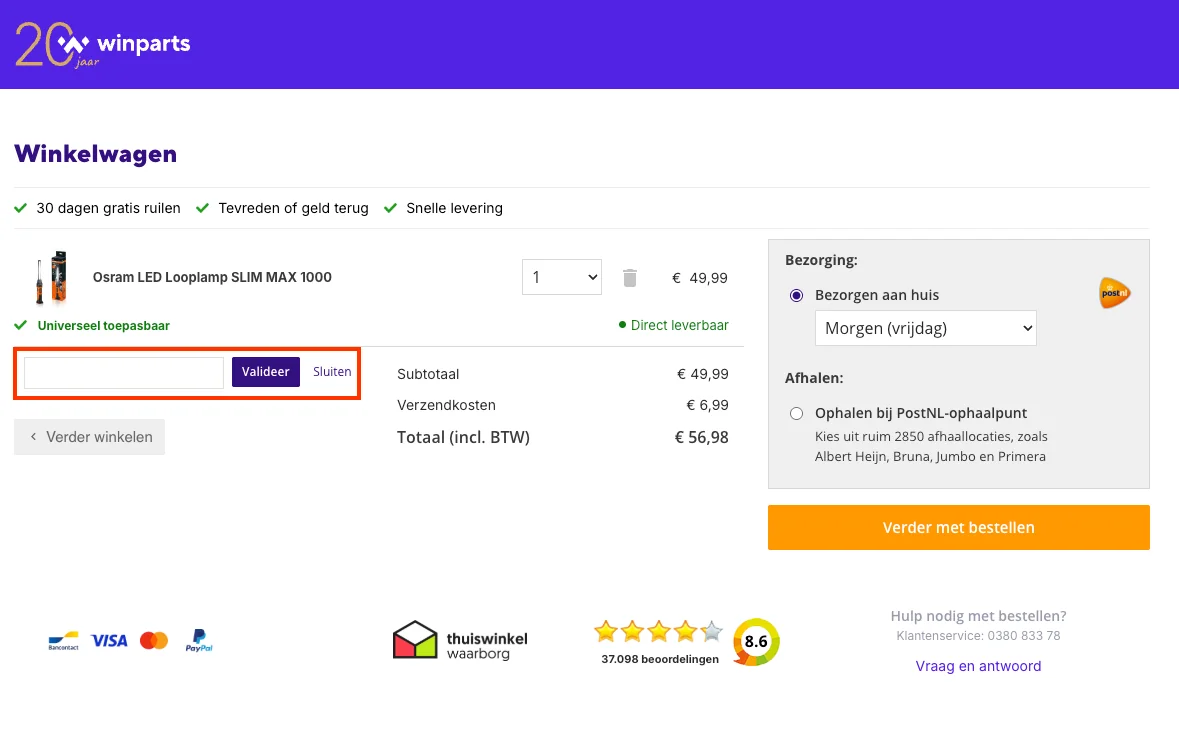Open Vraag en antwoord help page
The width and height of the screenshot is (1179, 729).
[978, 665]
